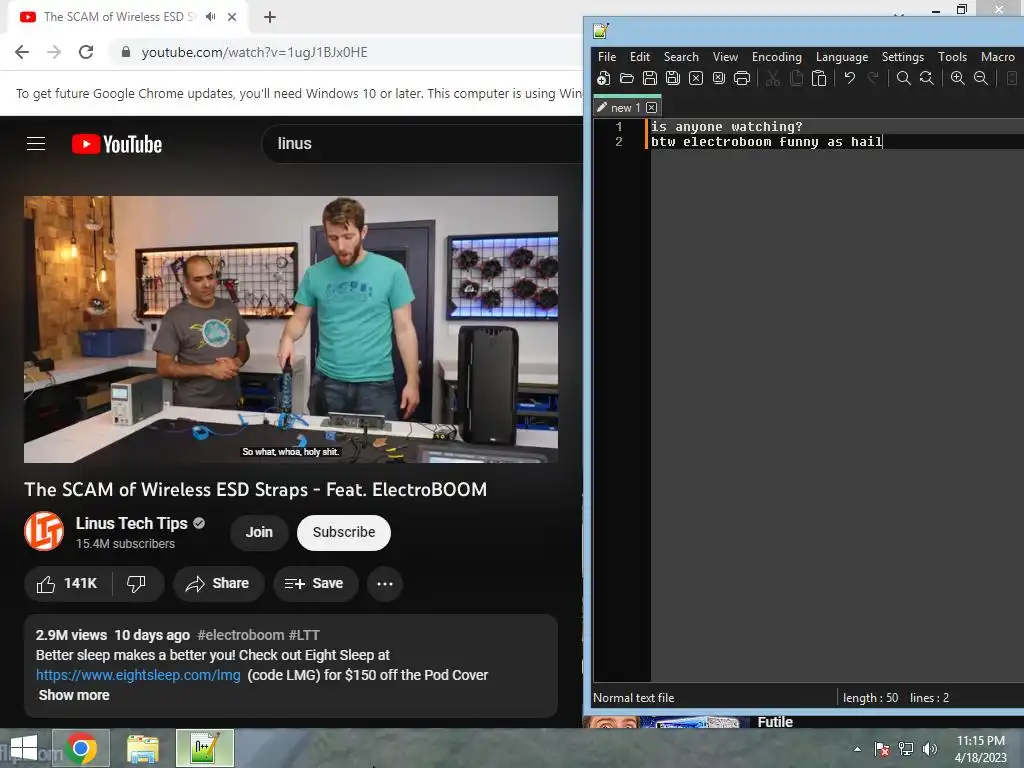Share the video
1024x768 pixels.
218,584
